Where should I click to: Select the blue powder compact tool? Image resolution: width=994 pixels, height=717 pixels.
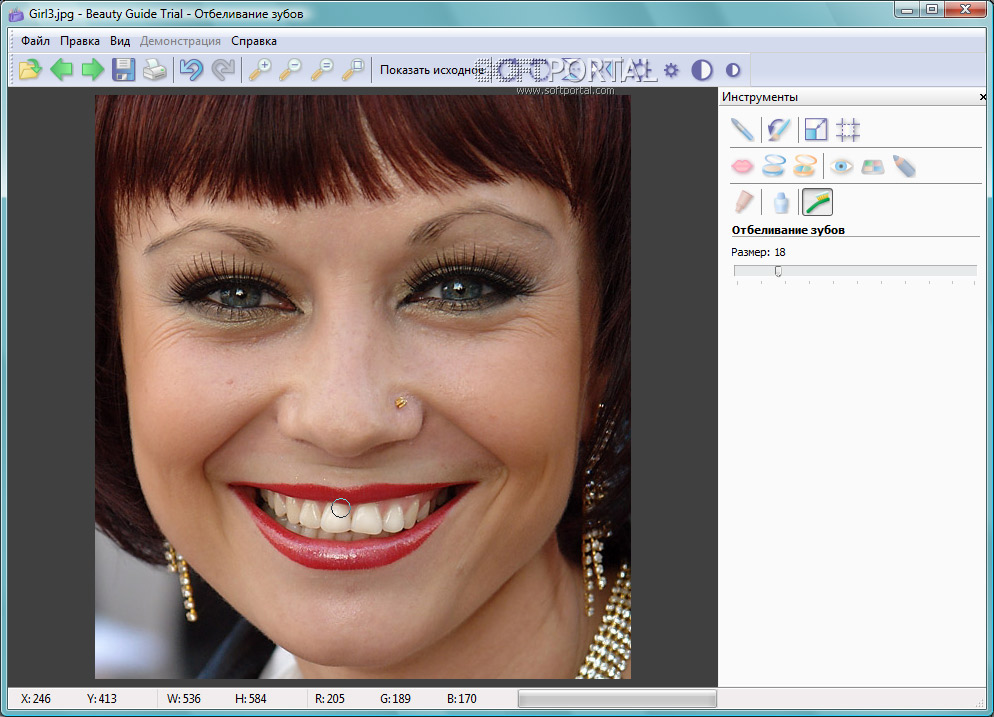pyautogui.click(x=773, y=166)
